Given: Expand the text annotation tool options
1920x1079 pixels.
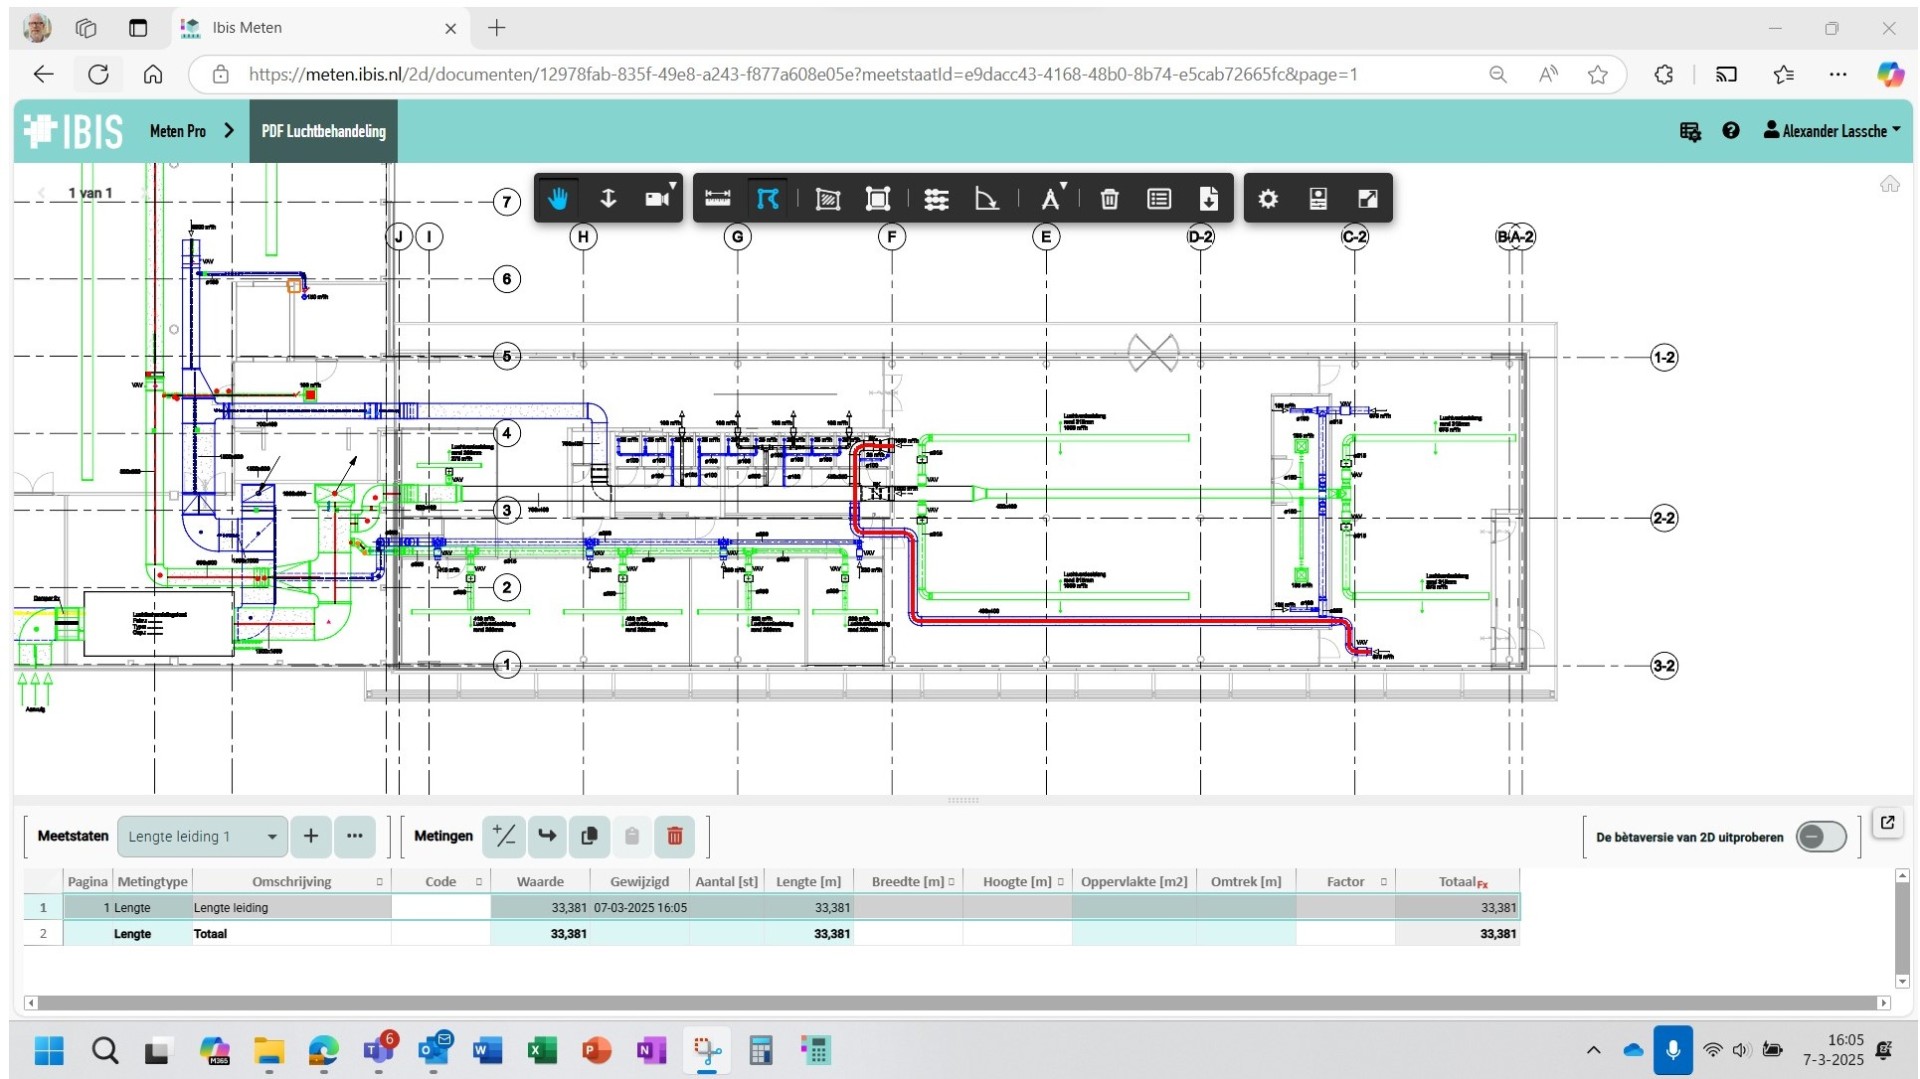Looking at the screenshot, I should 1063,186.
